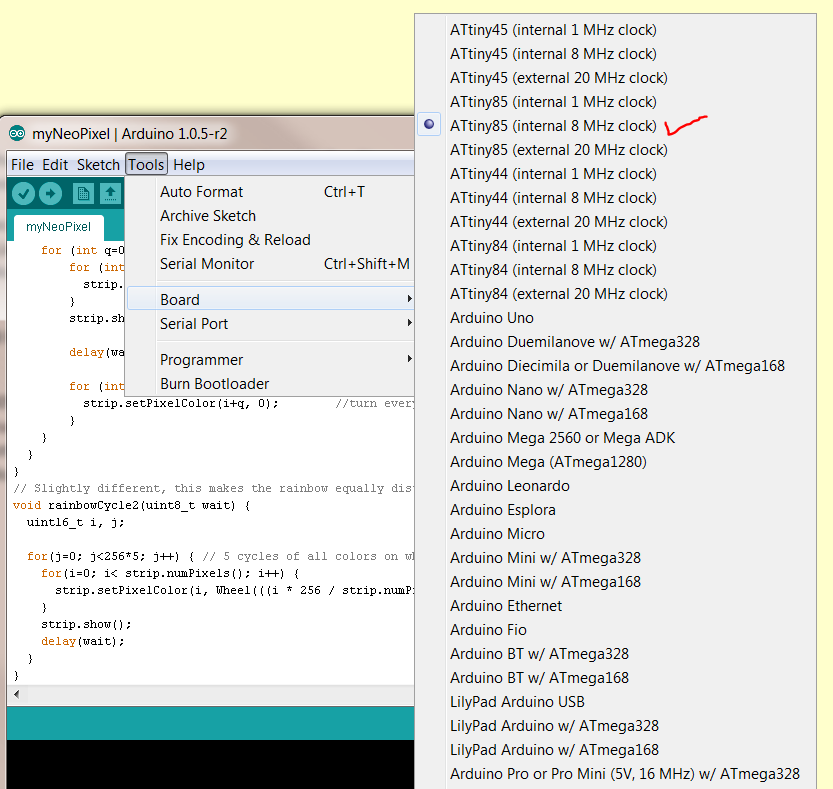This screenshot has height=789, width=833.
Task: Click the New sketch toolbar icon
Action: (83, 193)
